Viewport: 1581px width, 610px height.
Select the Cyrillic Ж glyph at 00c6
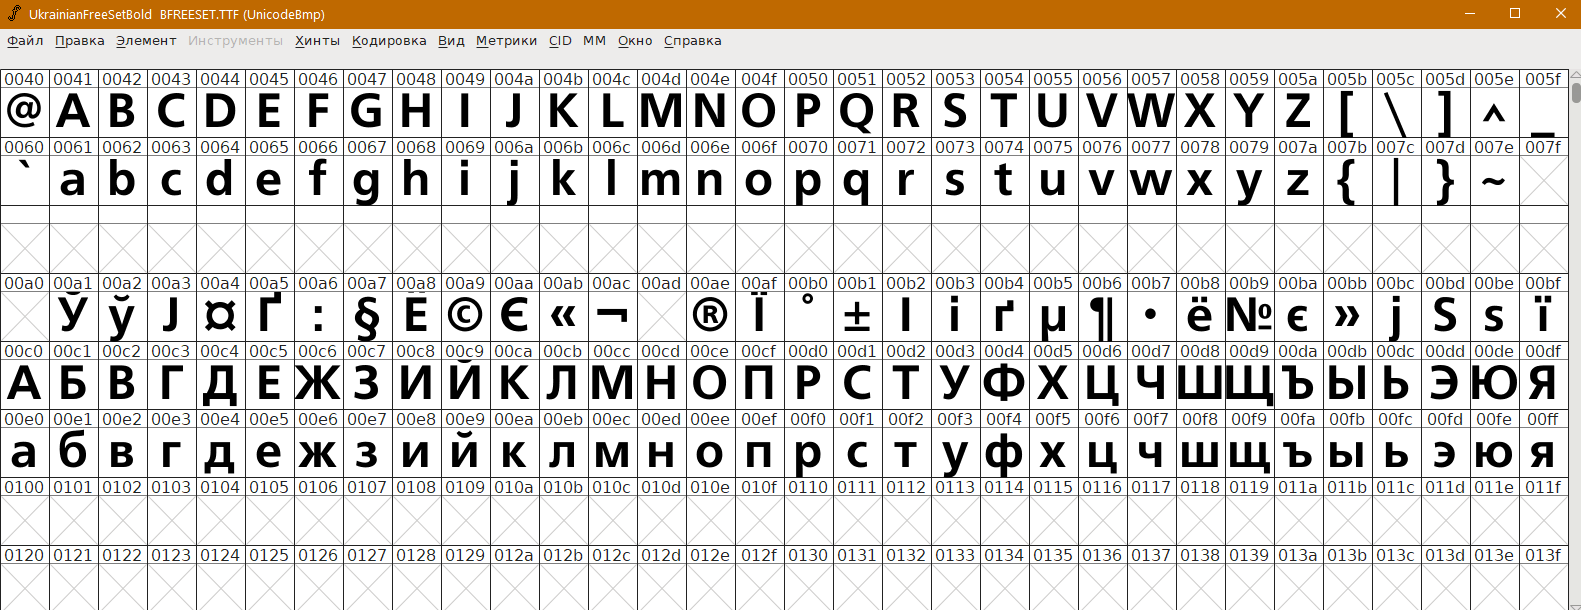[318, 384]
